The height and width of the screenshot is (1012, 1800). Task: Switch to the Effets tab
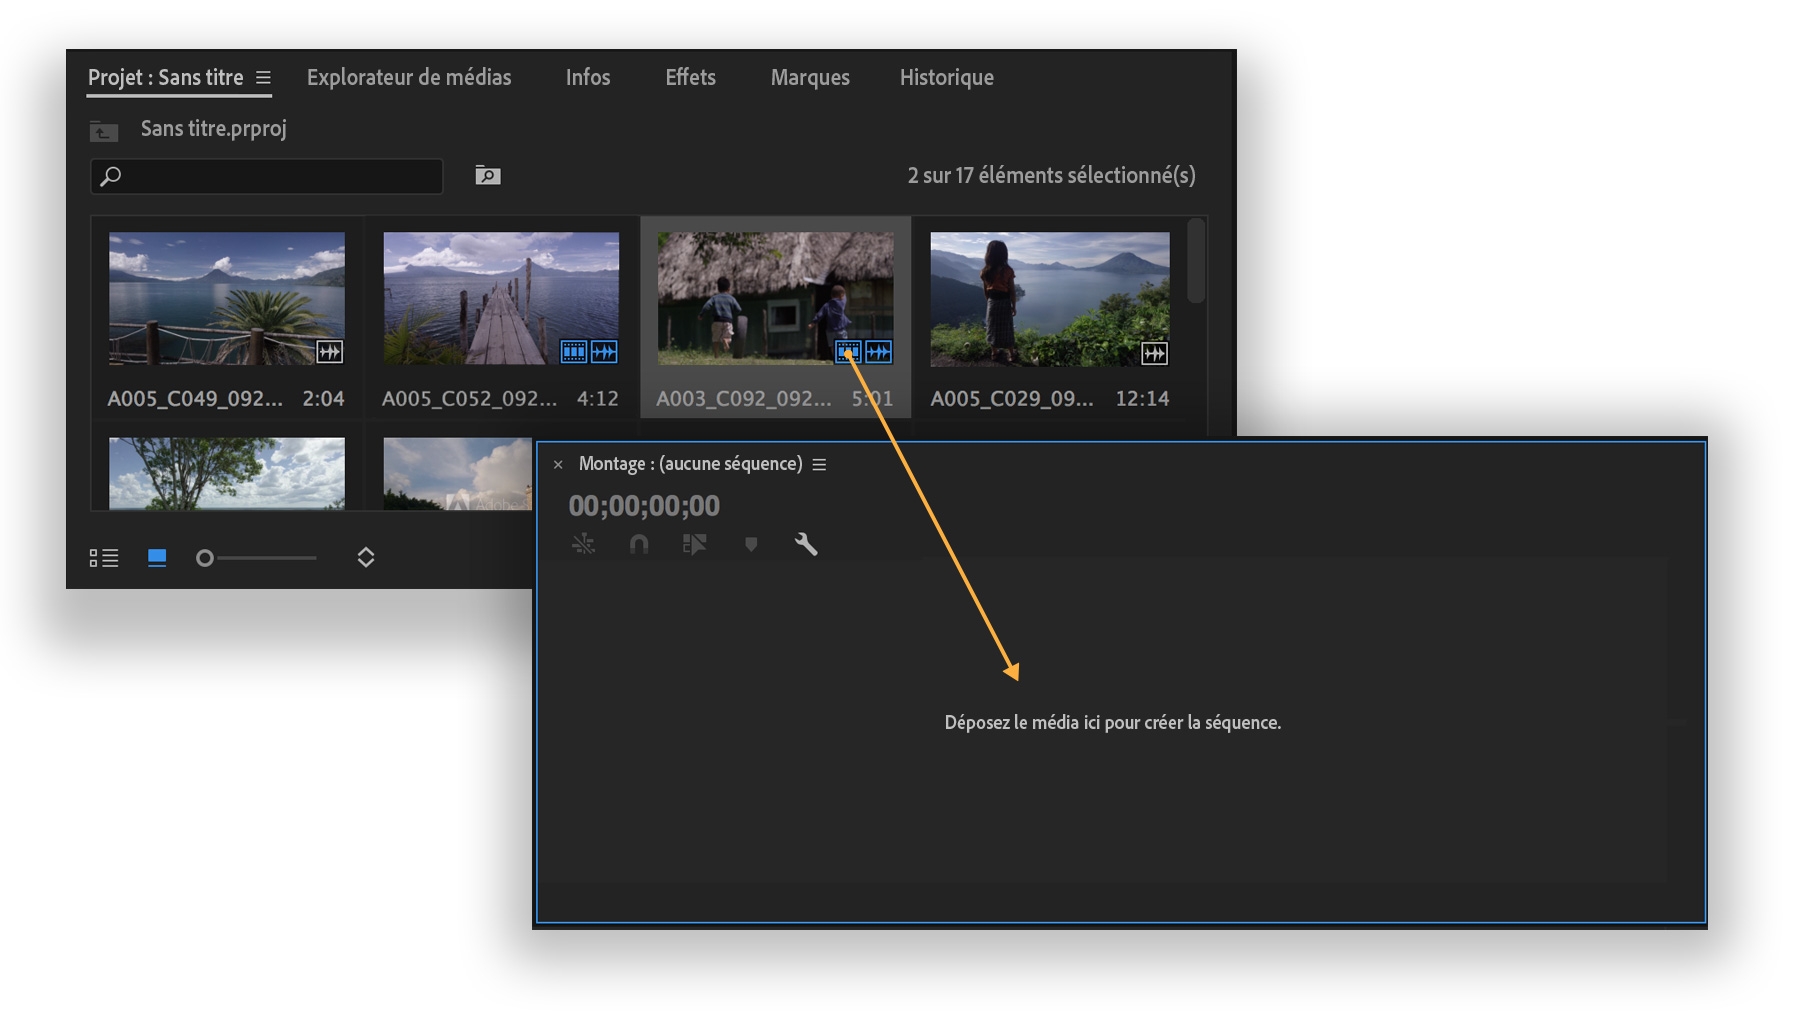point(690,77)
